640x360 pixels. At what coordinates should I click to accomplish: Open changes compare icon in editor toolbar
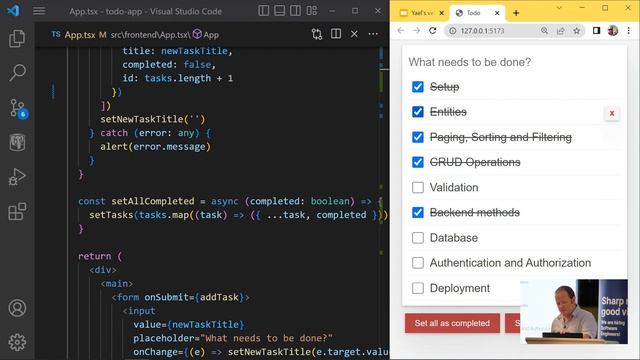point(317,34)
